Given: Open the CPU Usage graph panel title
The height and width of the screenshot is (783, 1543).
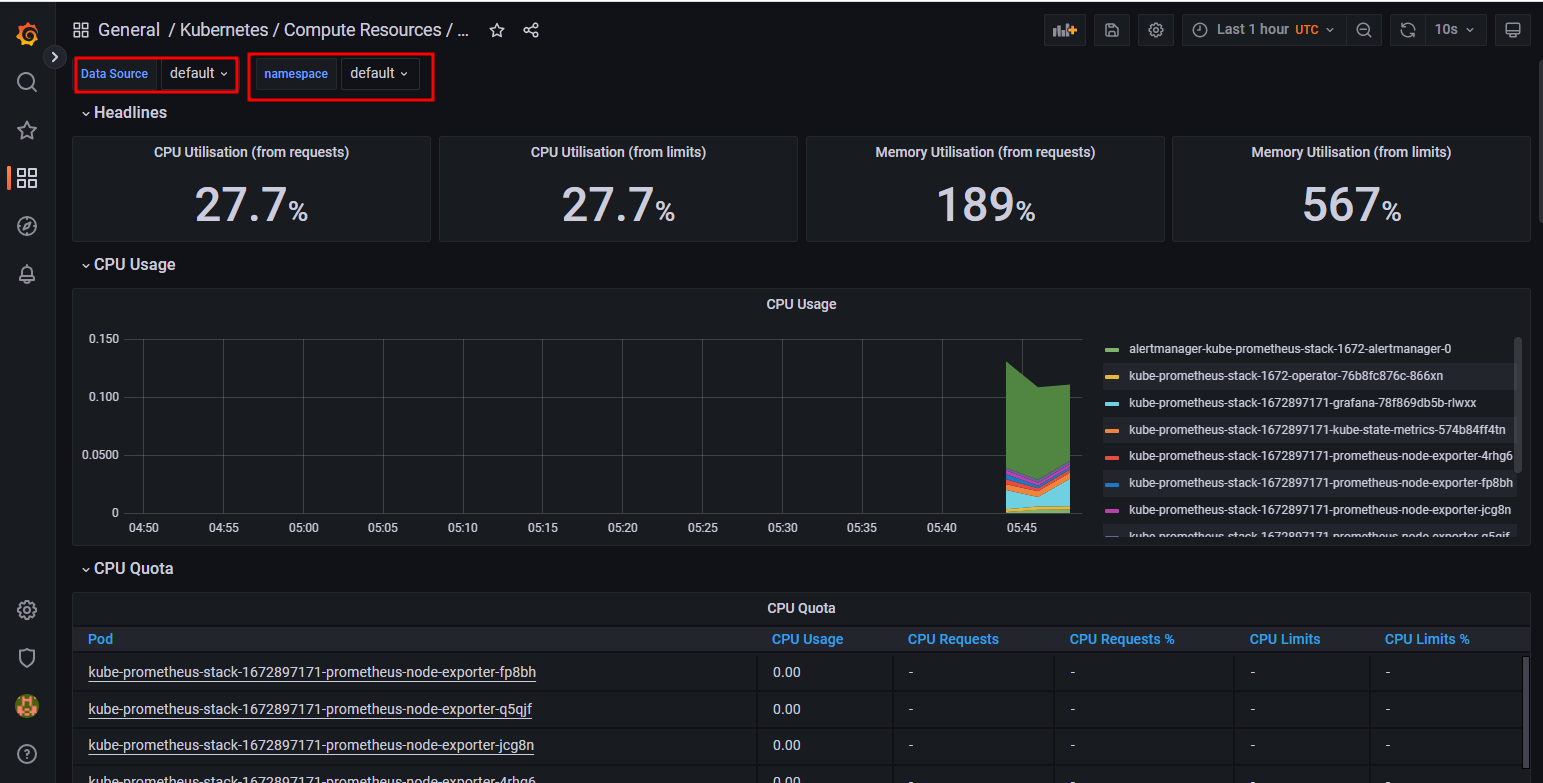Looking at the screenshot, I should (x=801, y=304).
